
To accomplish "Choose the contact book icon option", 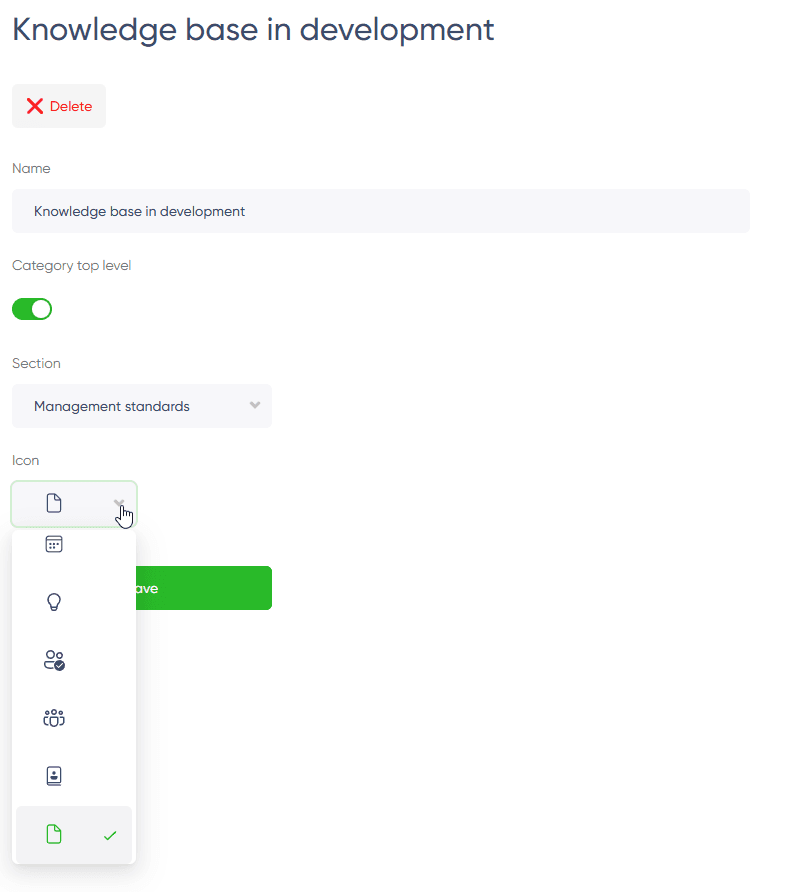I will tap(54, 776).
